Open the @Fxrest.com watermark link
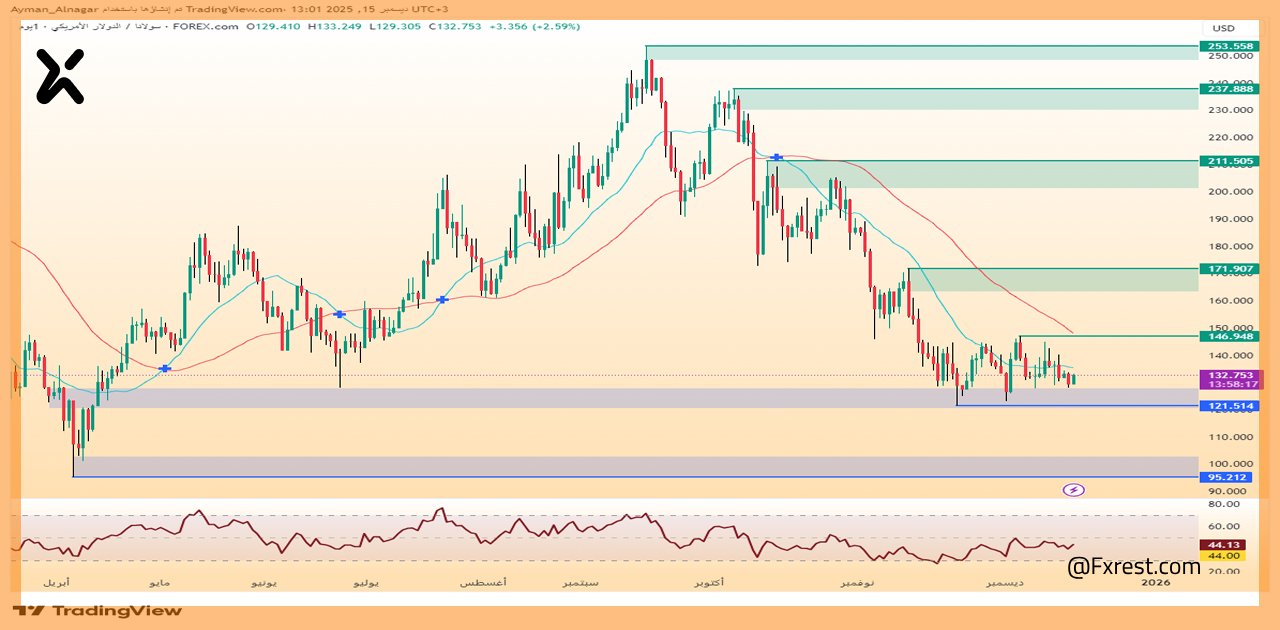 1133,567
